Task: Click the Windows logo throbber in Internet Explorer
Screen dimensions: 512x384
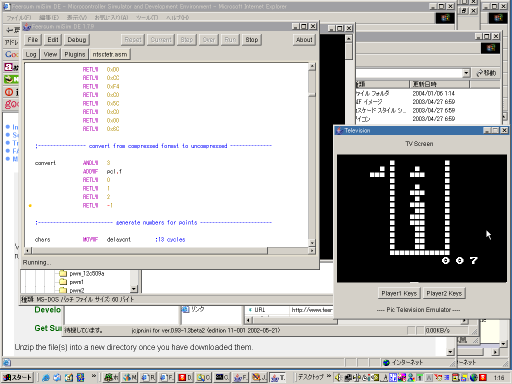Action: pyautogui.click(x=445, y=17)
